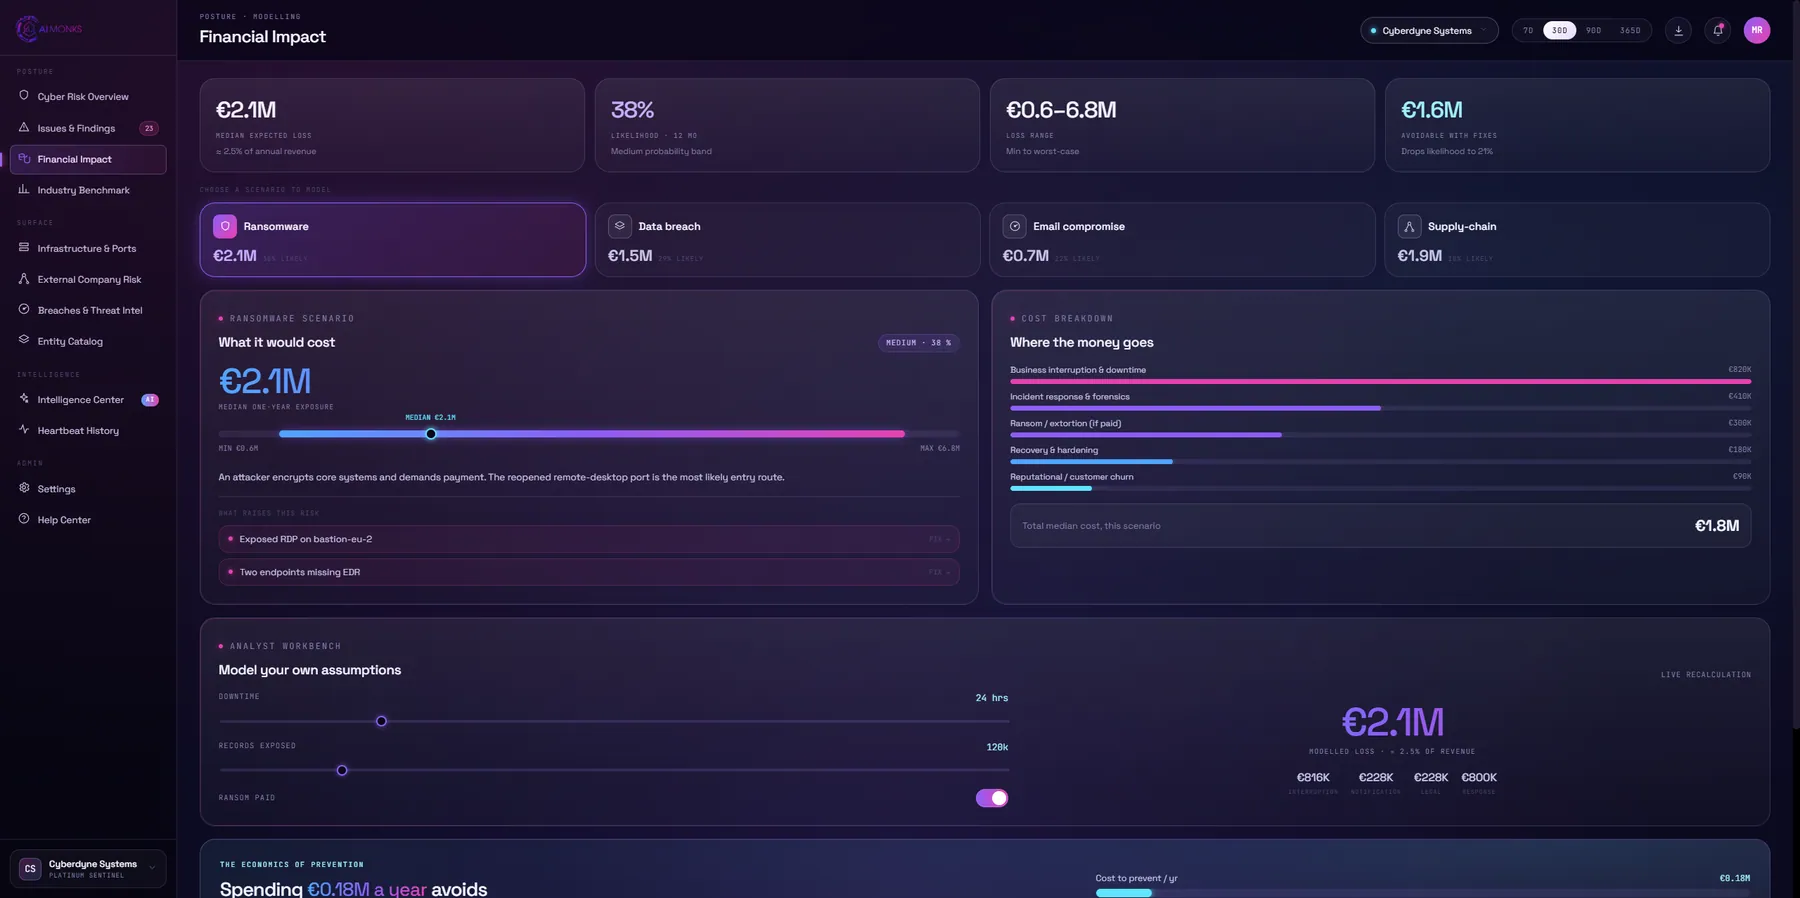Click the Infrastructure & Ports server icon

[24, 248]
